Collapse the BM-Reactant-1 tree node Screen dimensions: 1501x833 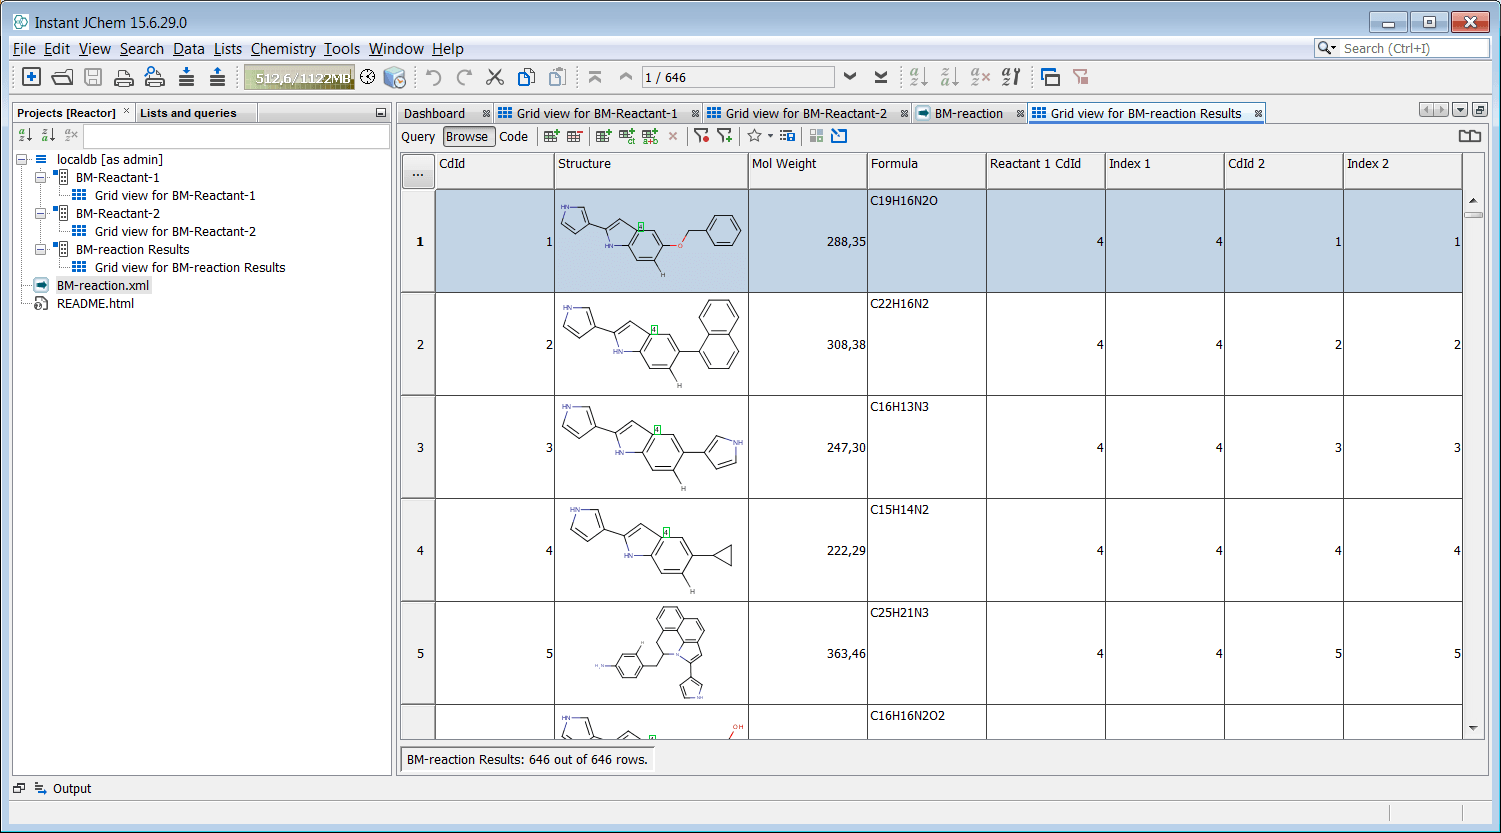click(41, 178)
